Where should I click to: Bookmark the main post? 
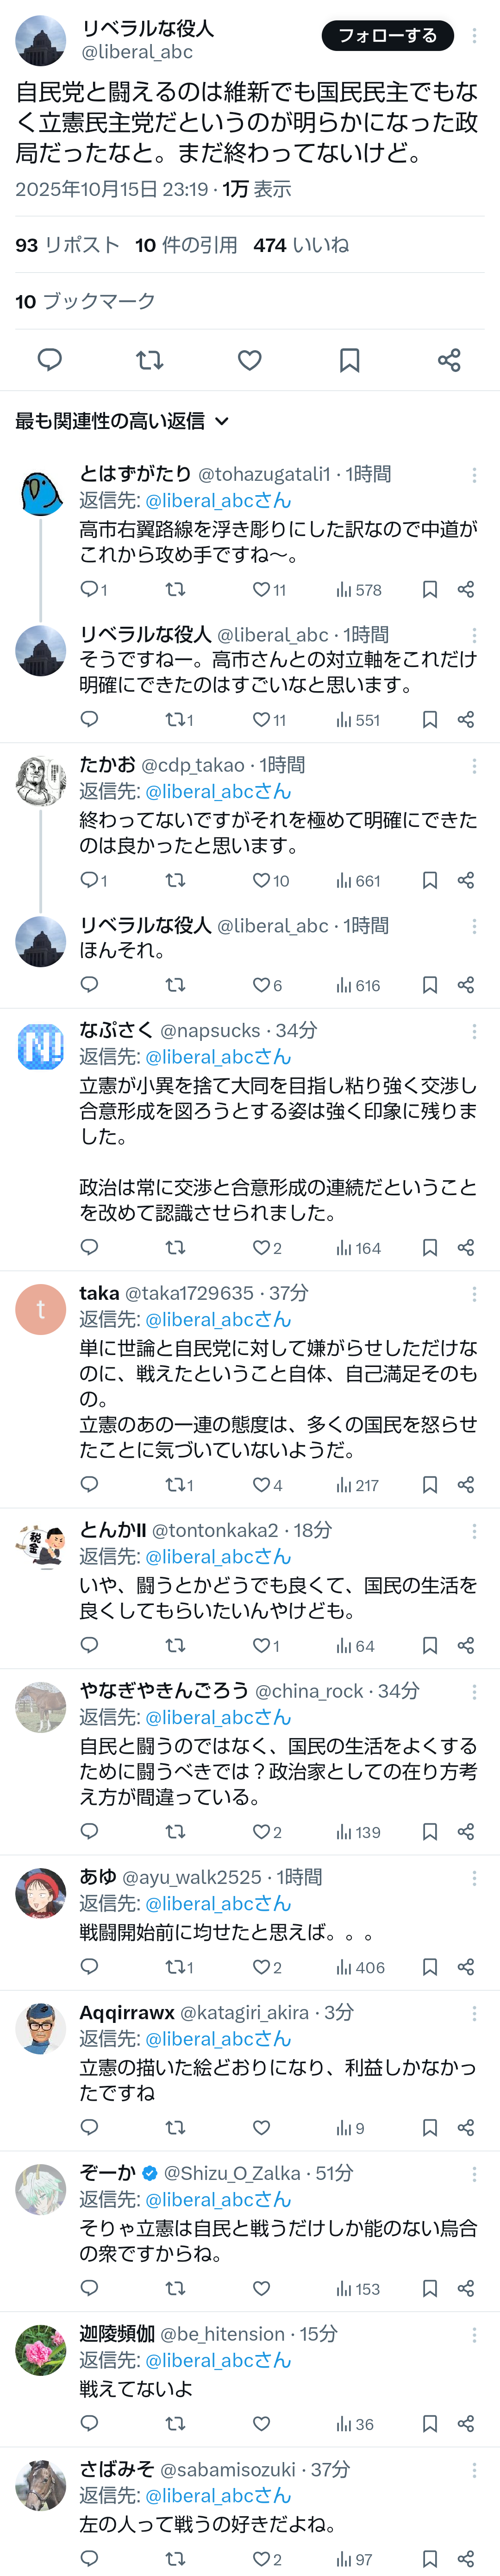[349, 360]
